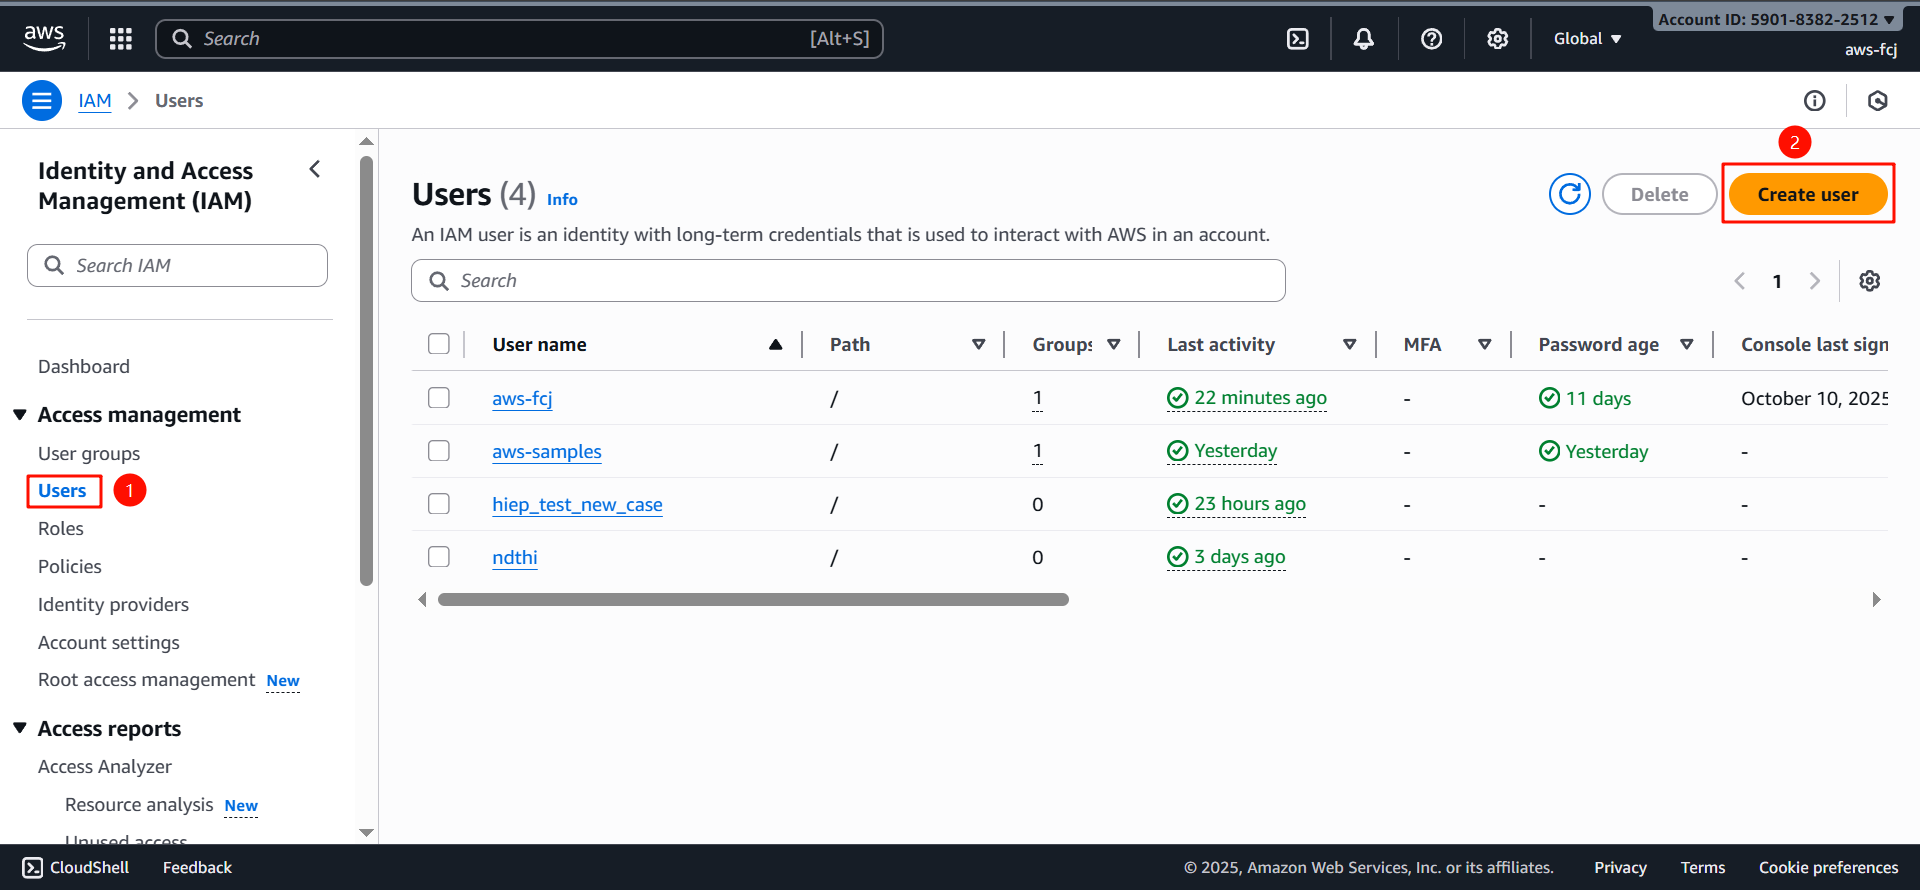Sort by the MFA column arrow
Screen dimensions: 1920x890
[x=1485, y=344]
